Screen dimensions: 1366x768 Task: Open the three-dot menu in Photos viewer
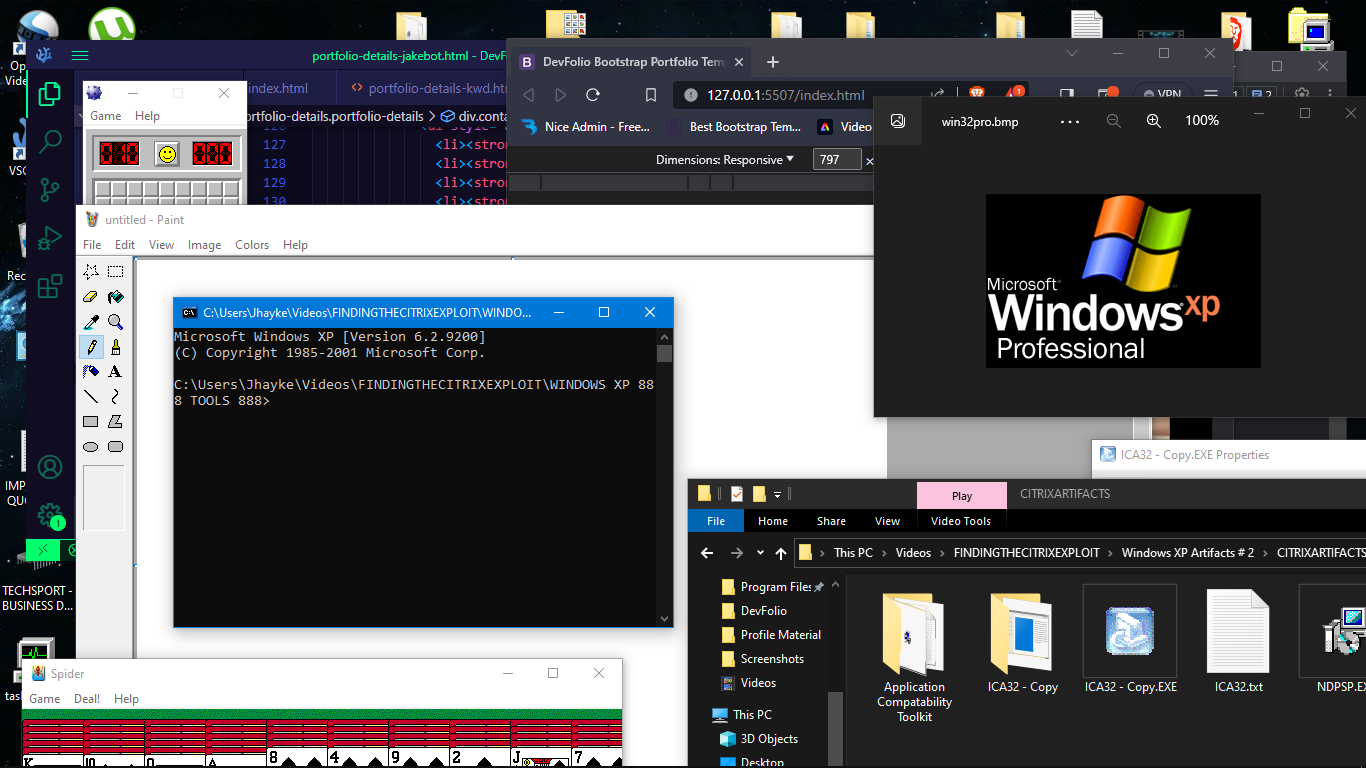click(1070, 121)
